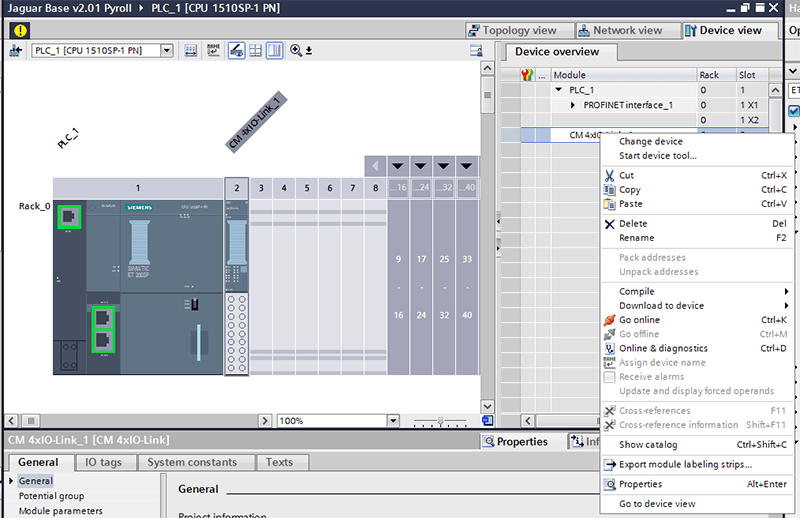This screenshot has width=800, height=518.
Task: Click the lower green-highlighted Ethernet ports on CPU
Action: 103,329
